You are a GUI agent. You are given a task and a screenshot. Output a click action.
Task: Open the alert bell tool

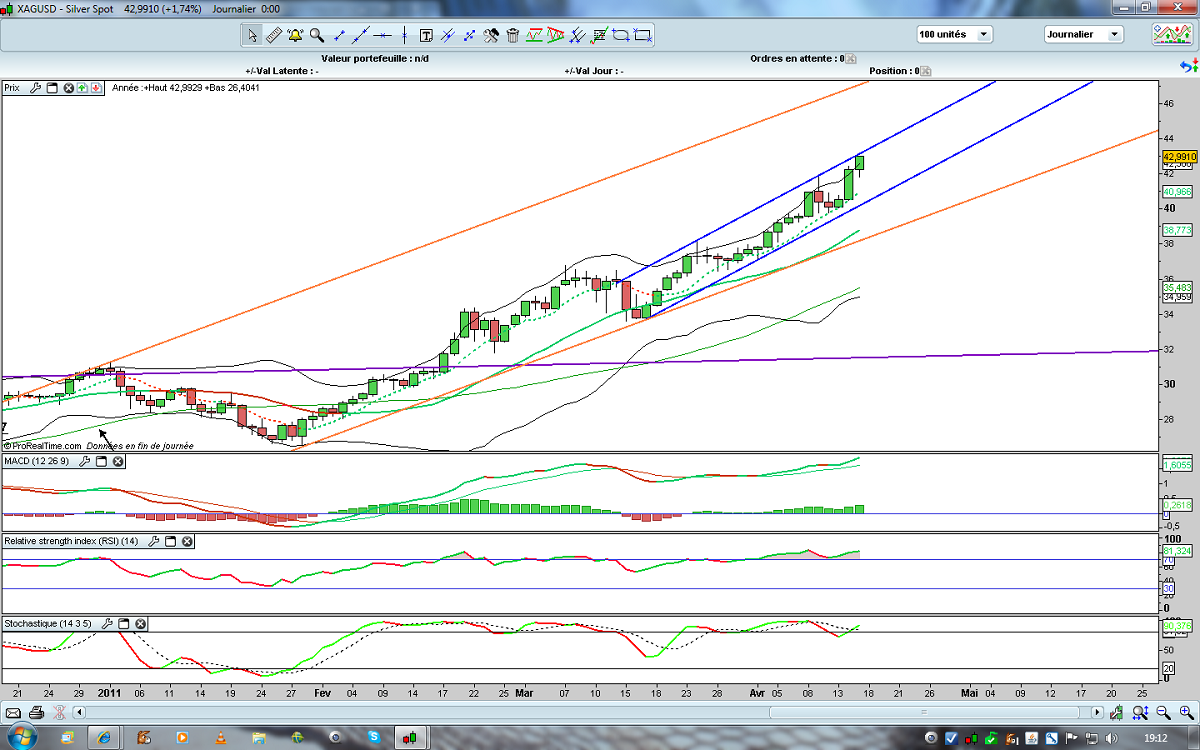(295, 35)
